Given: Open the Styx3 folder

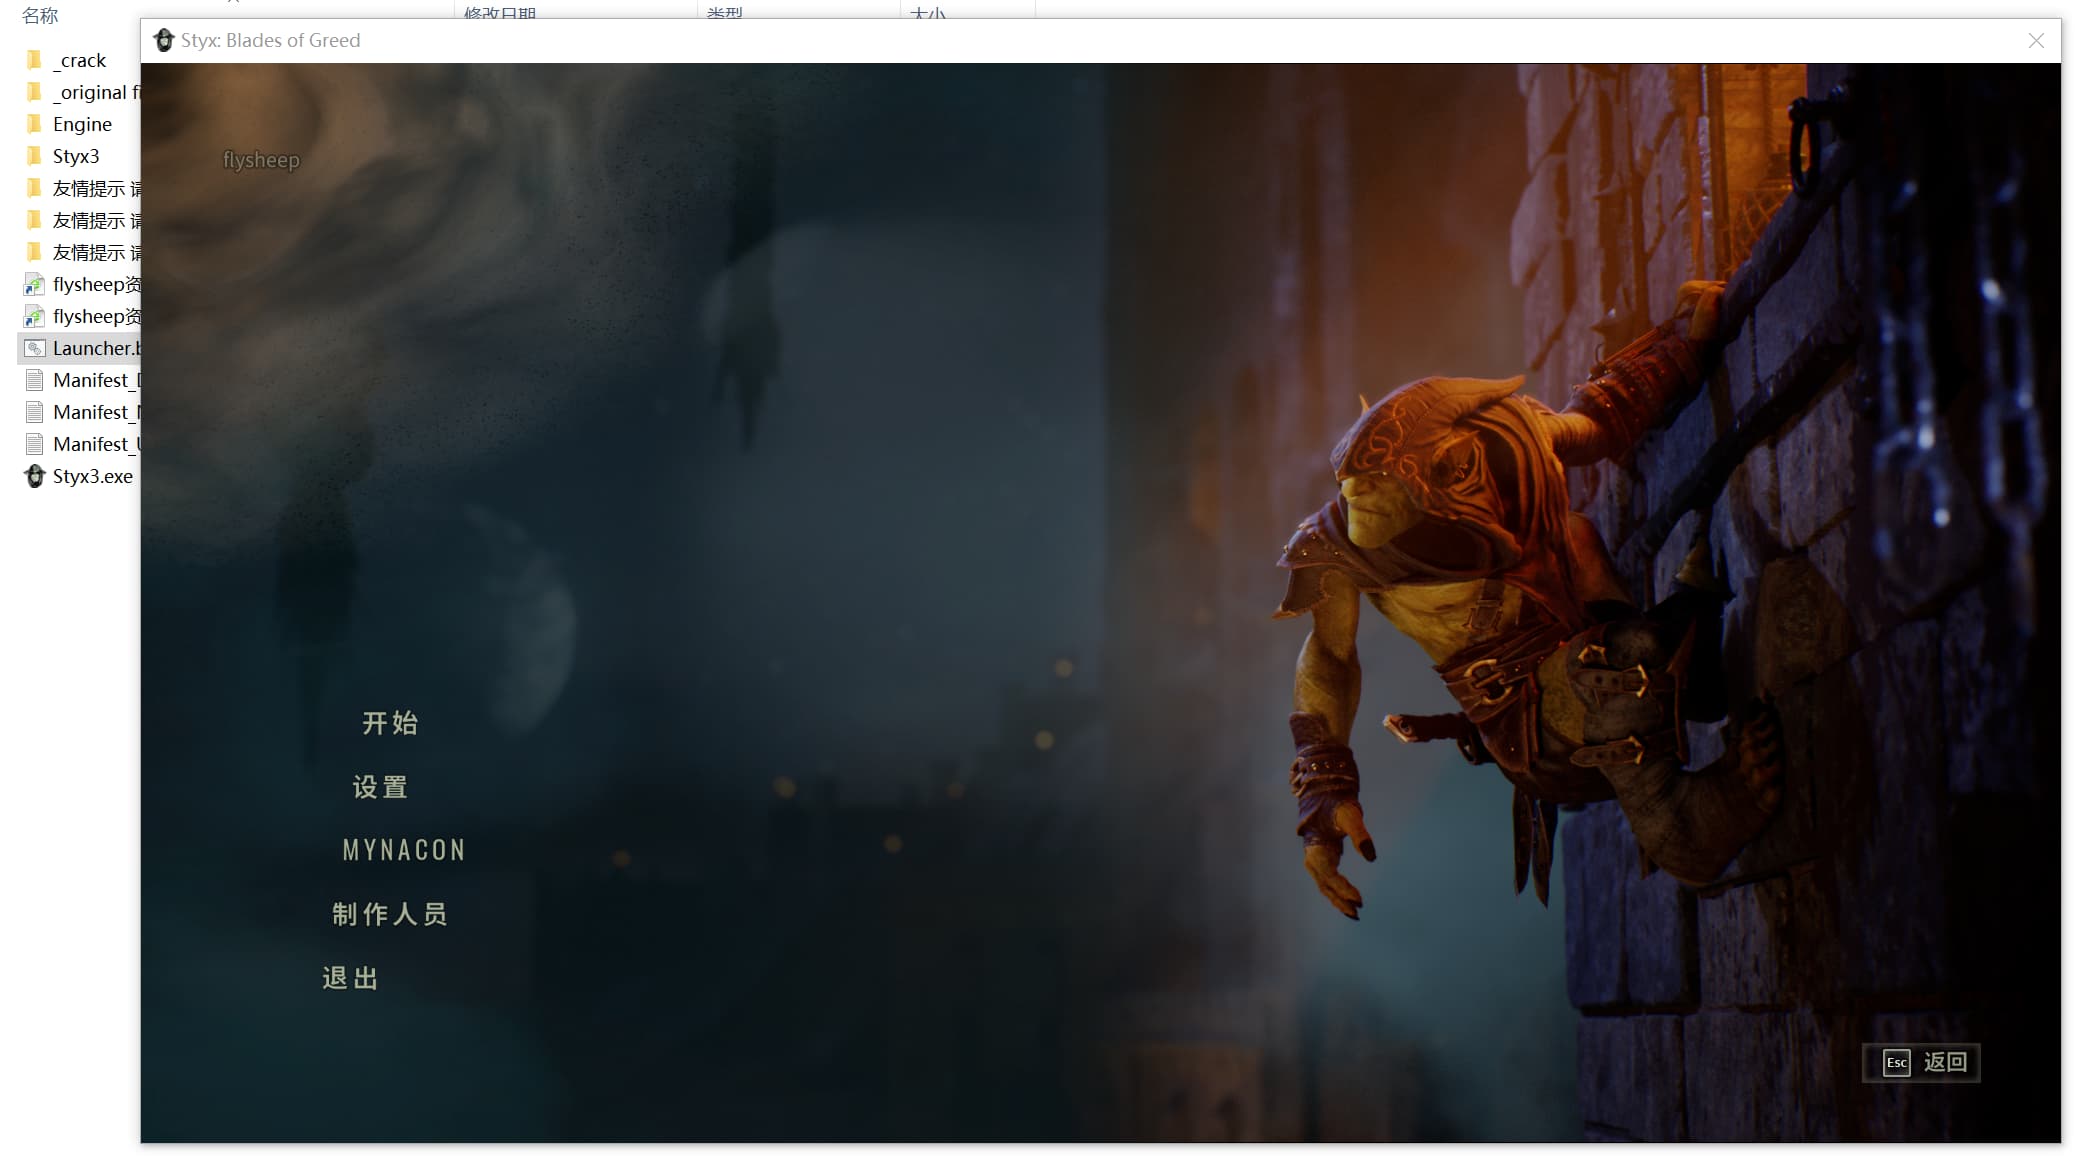Looking at the screenshot, I should pos(75,156).
